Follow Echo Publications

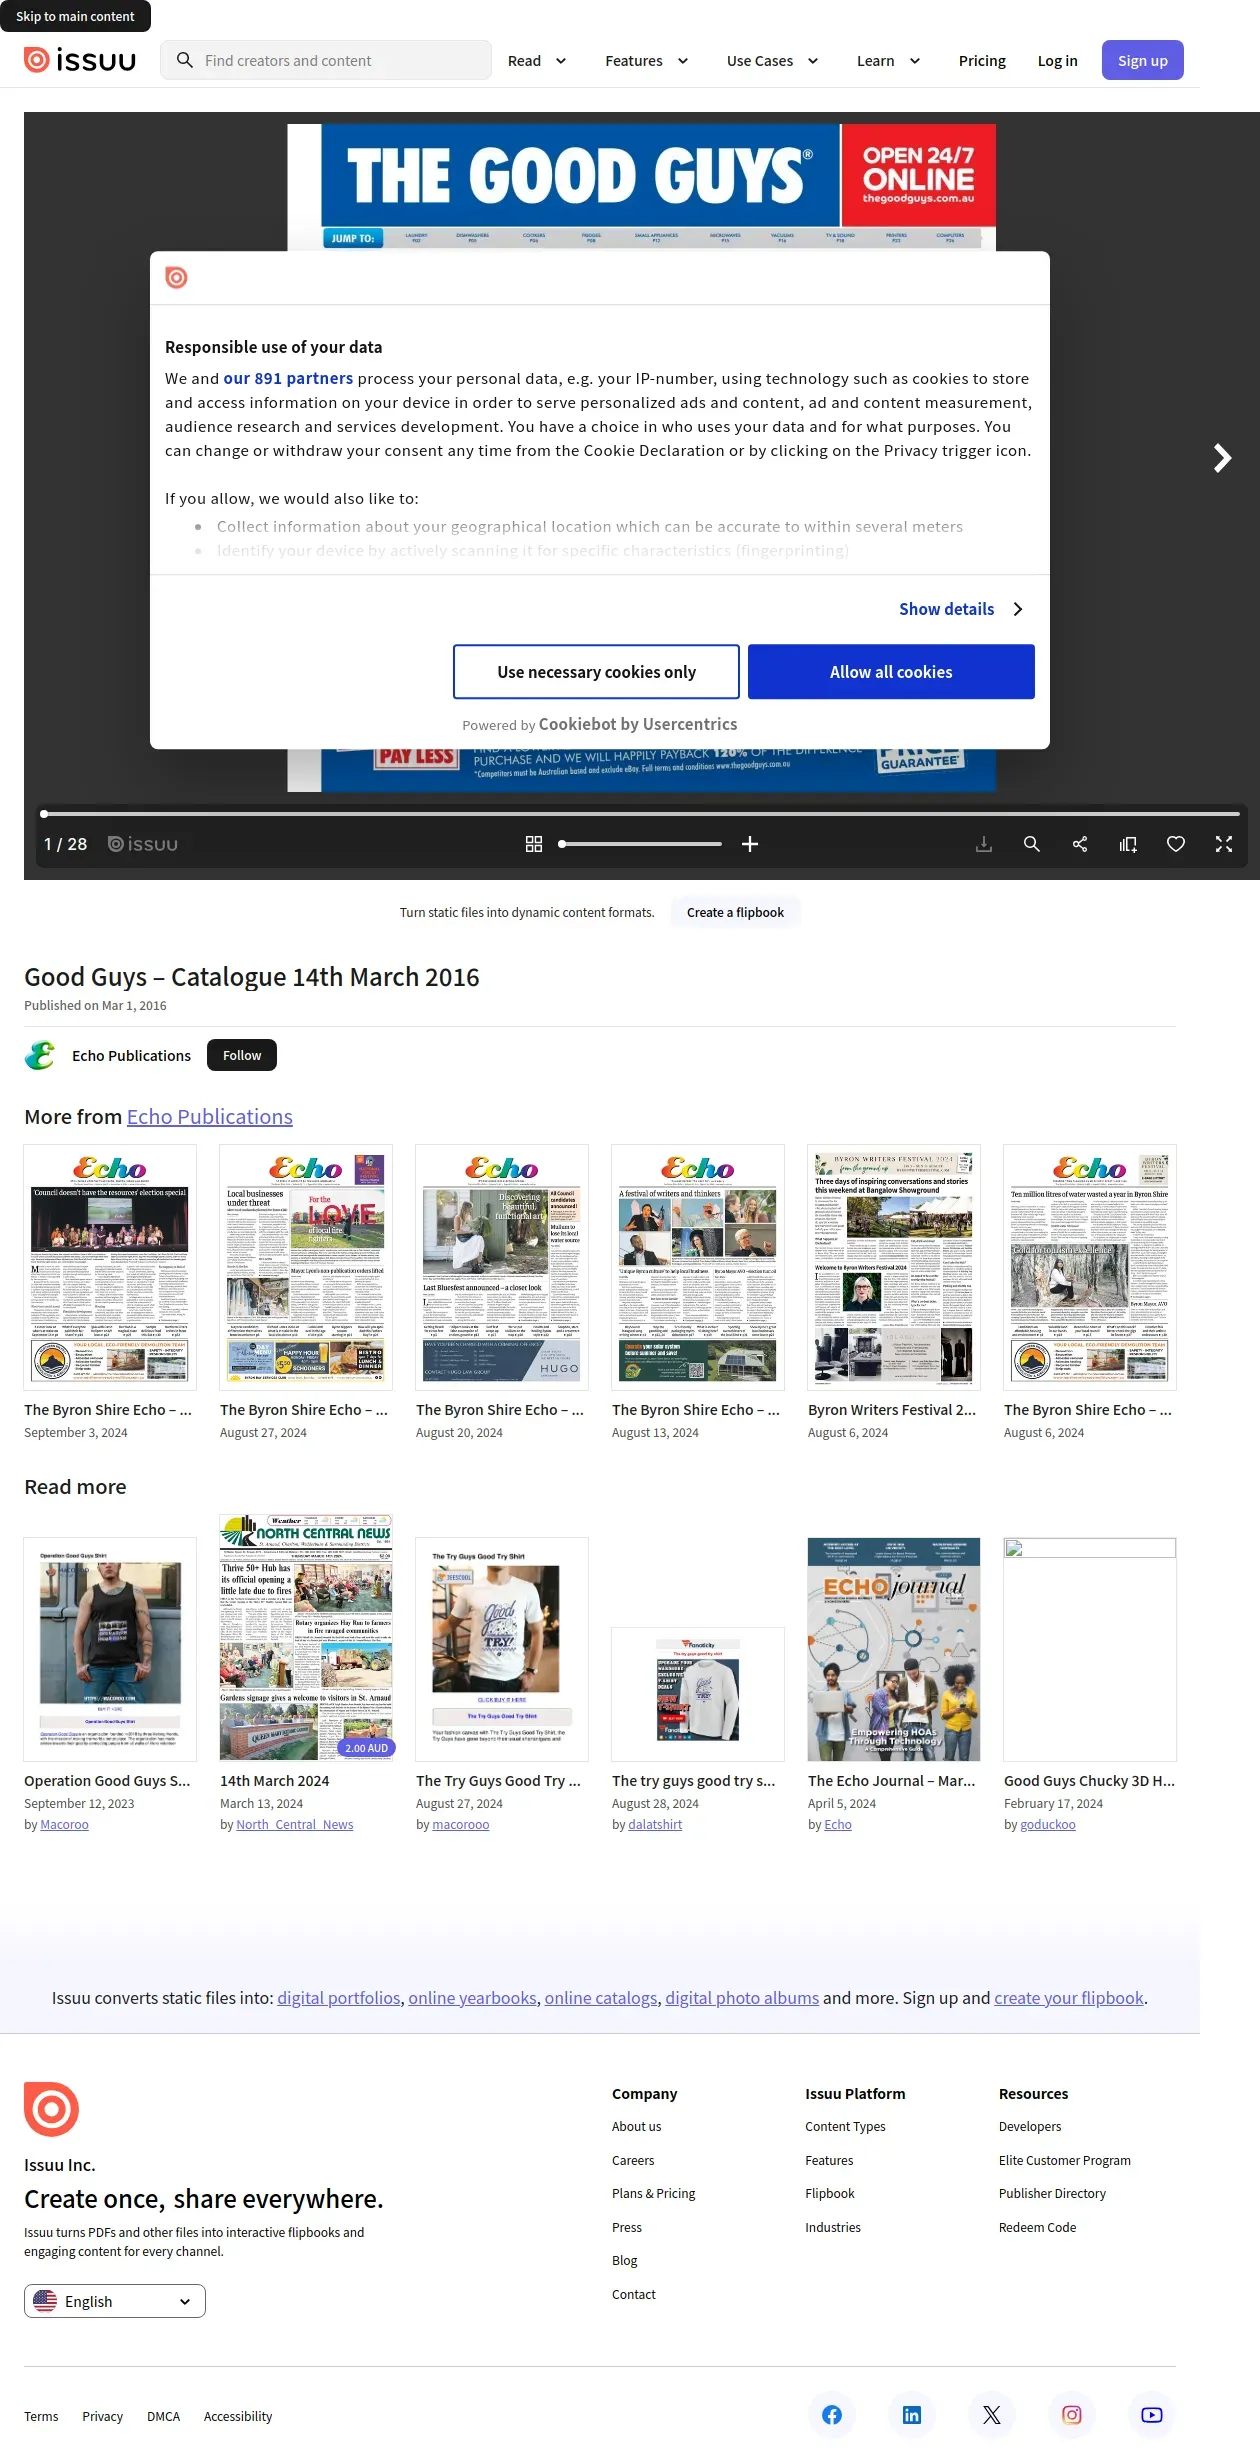click(242, 1055)
